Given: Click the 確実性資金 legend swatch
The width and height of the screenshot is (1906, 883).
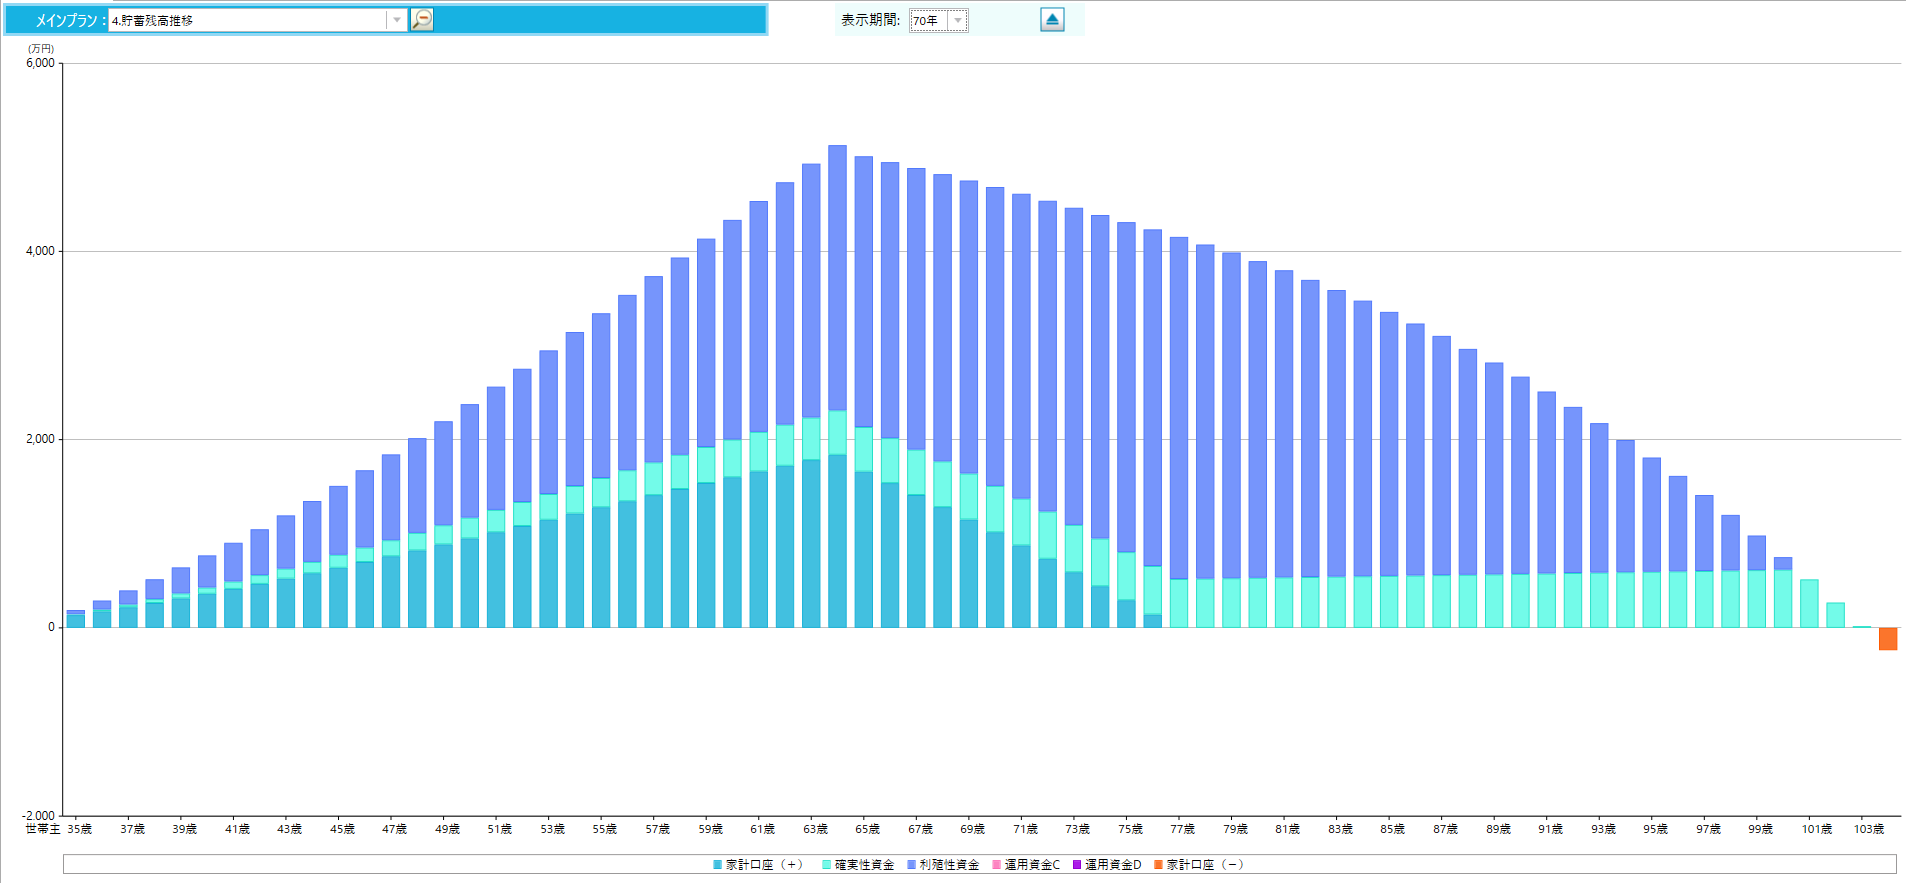Looking at the screenshot, I should (x=827, y=865).
